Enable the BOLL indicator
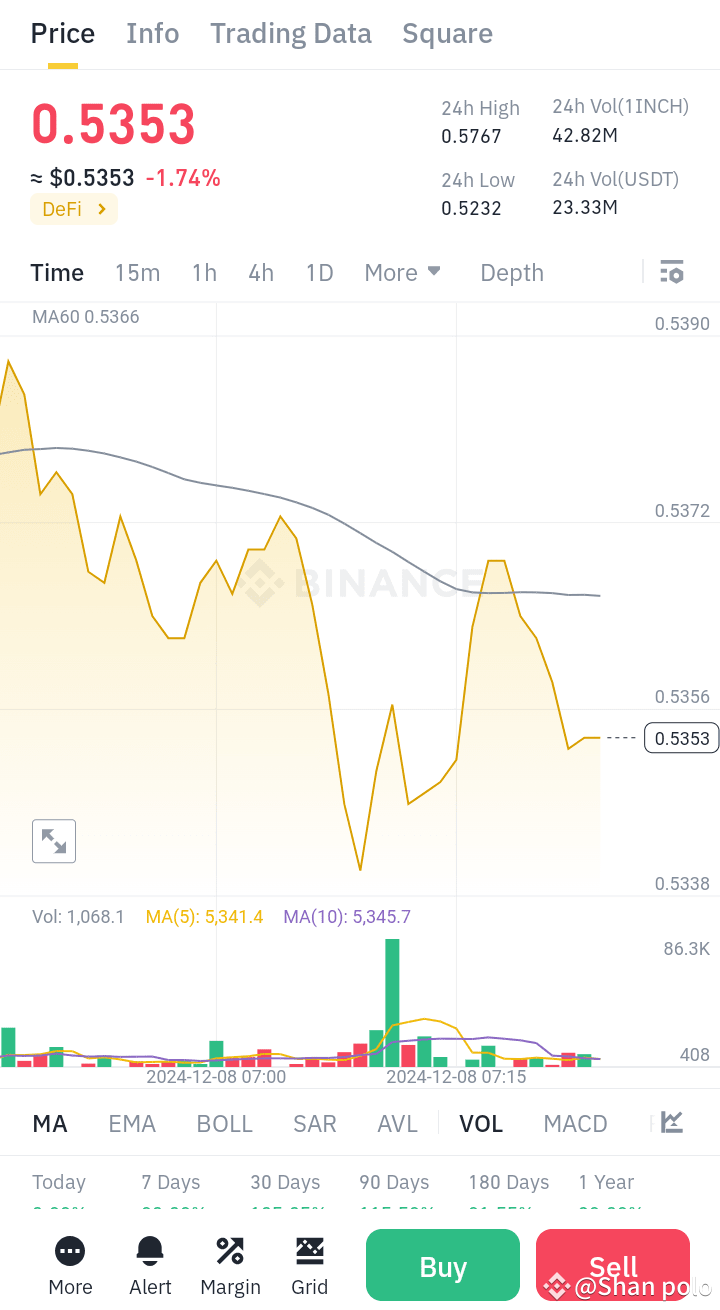The width and height of the screenshot is (720, 1310). (224, 1123)
